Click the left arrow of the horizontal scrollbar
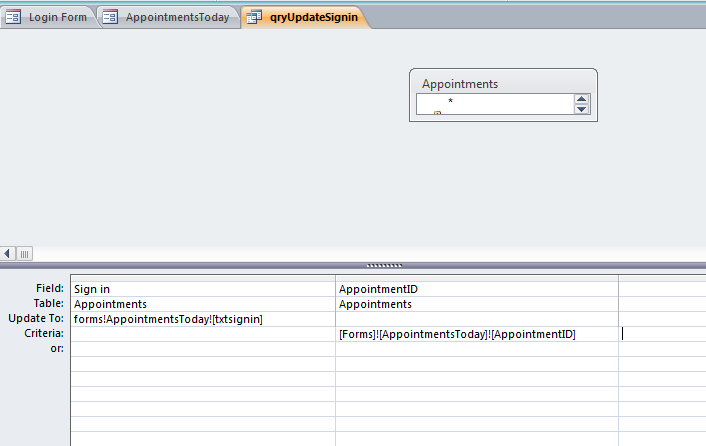 [8, 254]
